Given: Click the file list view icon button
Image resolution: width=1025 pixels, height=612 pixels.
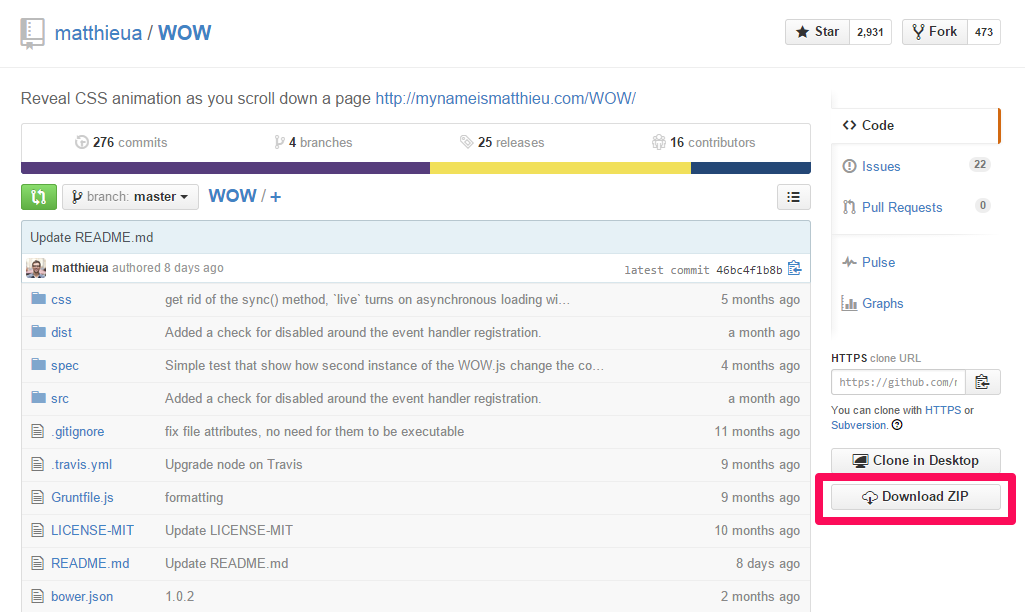Looking at the screenshot, I should point(794,197).
